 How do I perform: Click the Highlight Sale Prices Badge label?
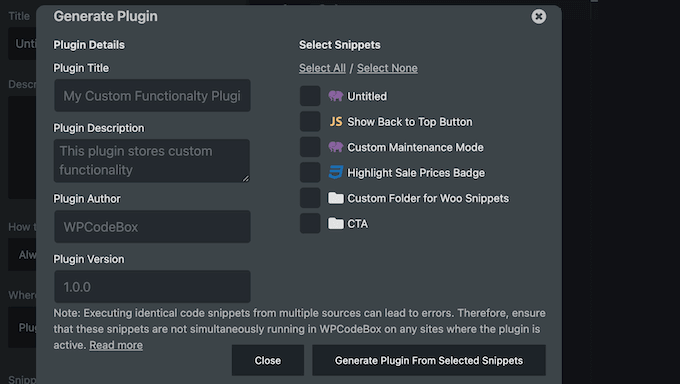(416, 173)
